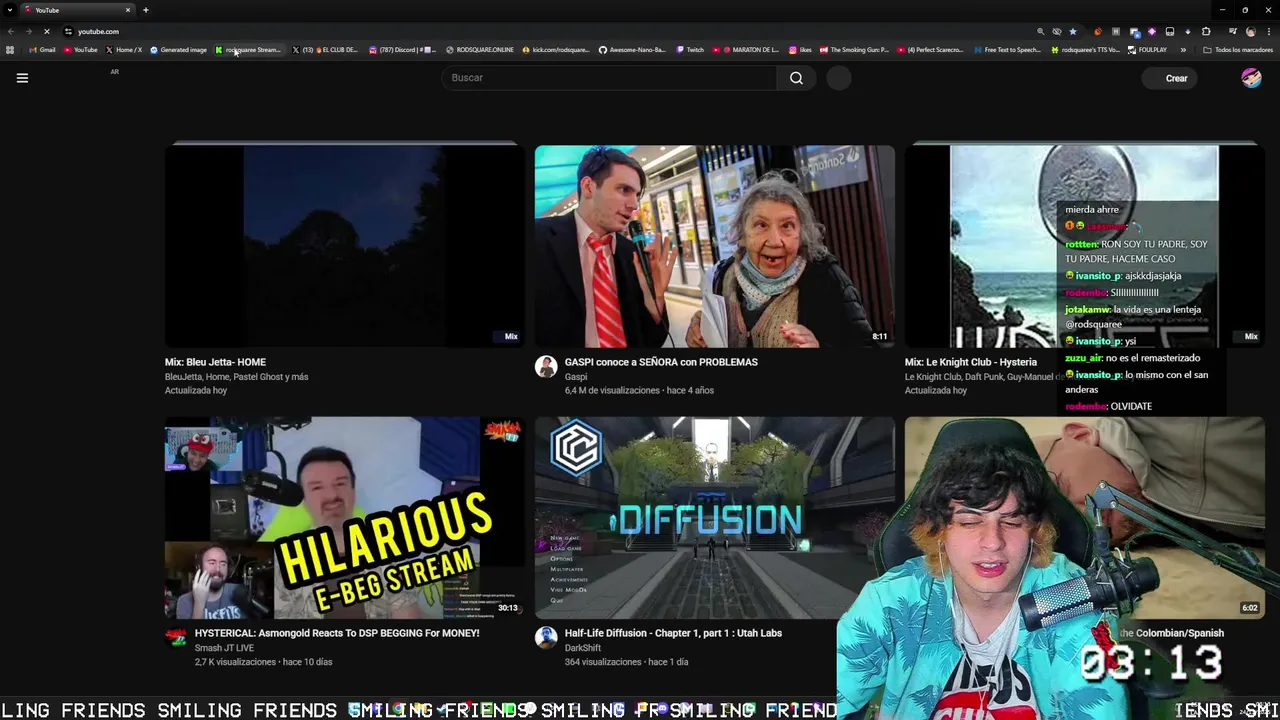
Task: Open the EL CLUB DE... X bookmark
Action: (325, 50)
